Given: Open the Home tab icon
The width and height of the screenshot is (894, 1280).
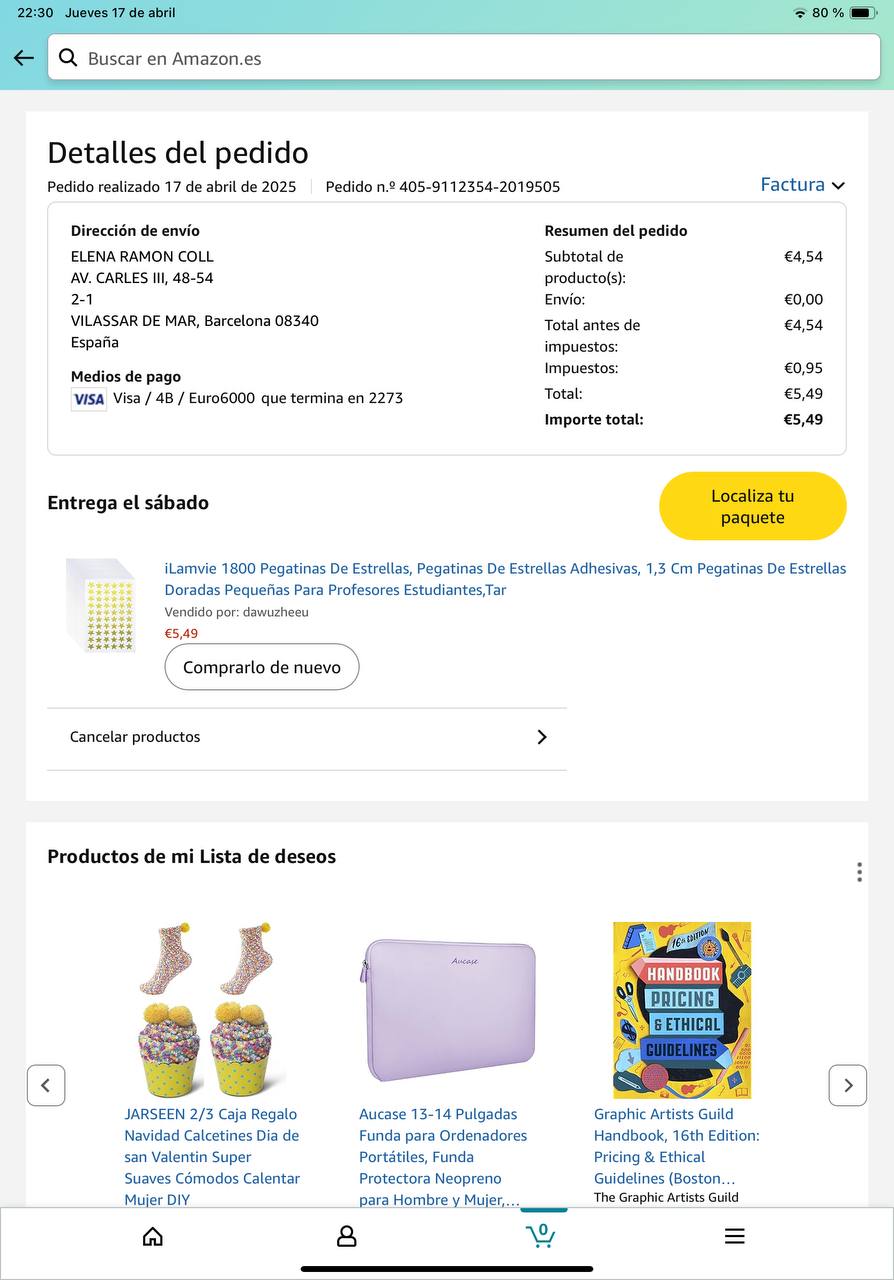Looking at the screenshot, I should pyautogui.click(x=153, y=1237).
